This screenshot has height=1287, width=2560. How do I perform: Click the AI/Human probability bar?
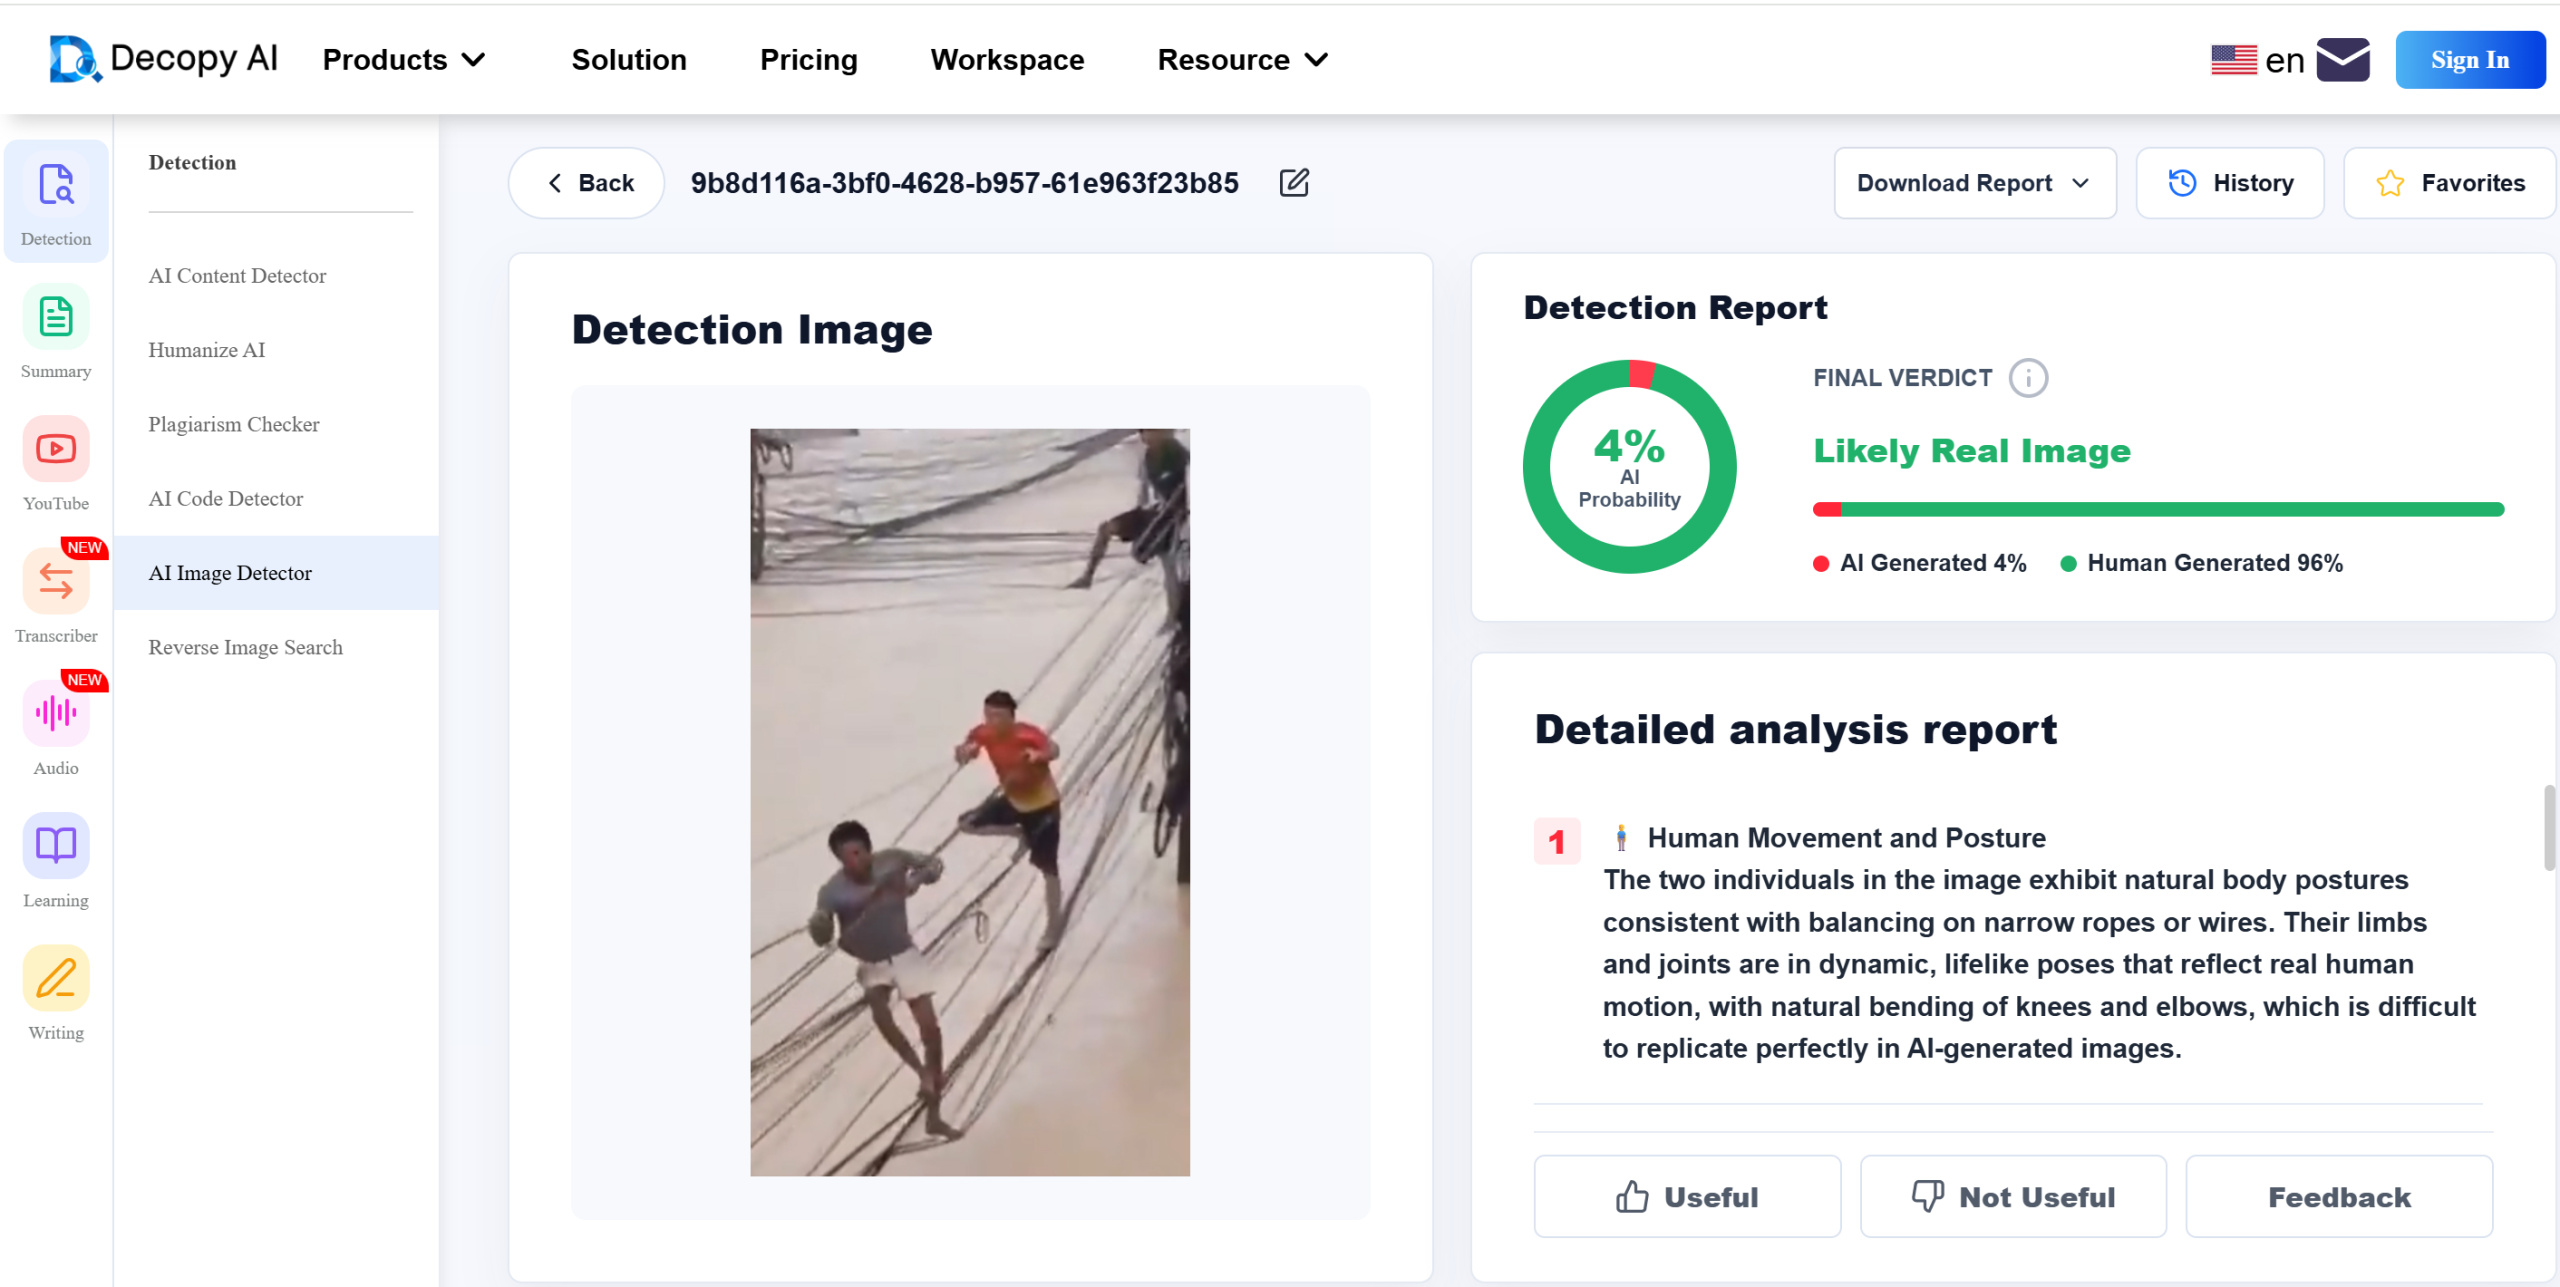pyautogui.click(x=2158, y=510)
